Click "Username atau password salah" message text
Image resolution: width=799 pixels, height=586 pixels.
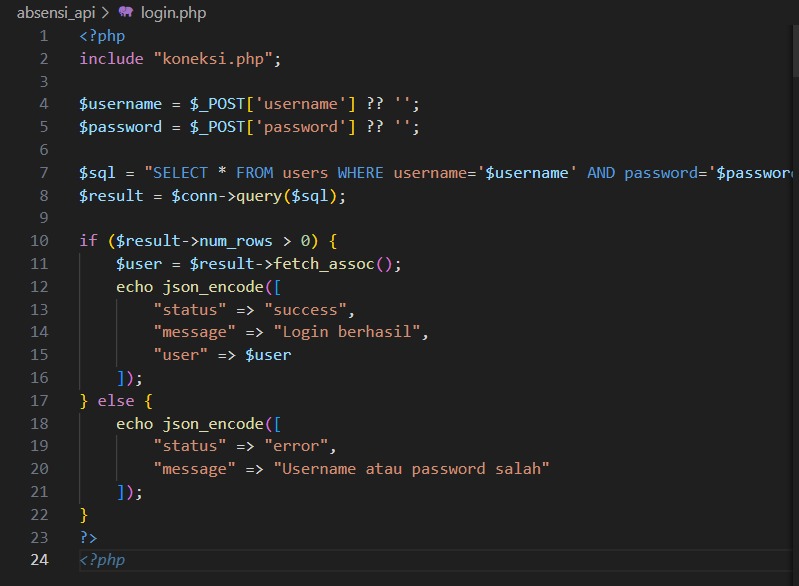pyautogui.click(x=411, y=469)
